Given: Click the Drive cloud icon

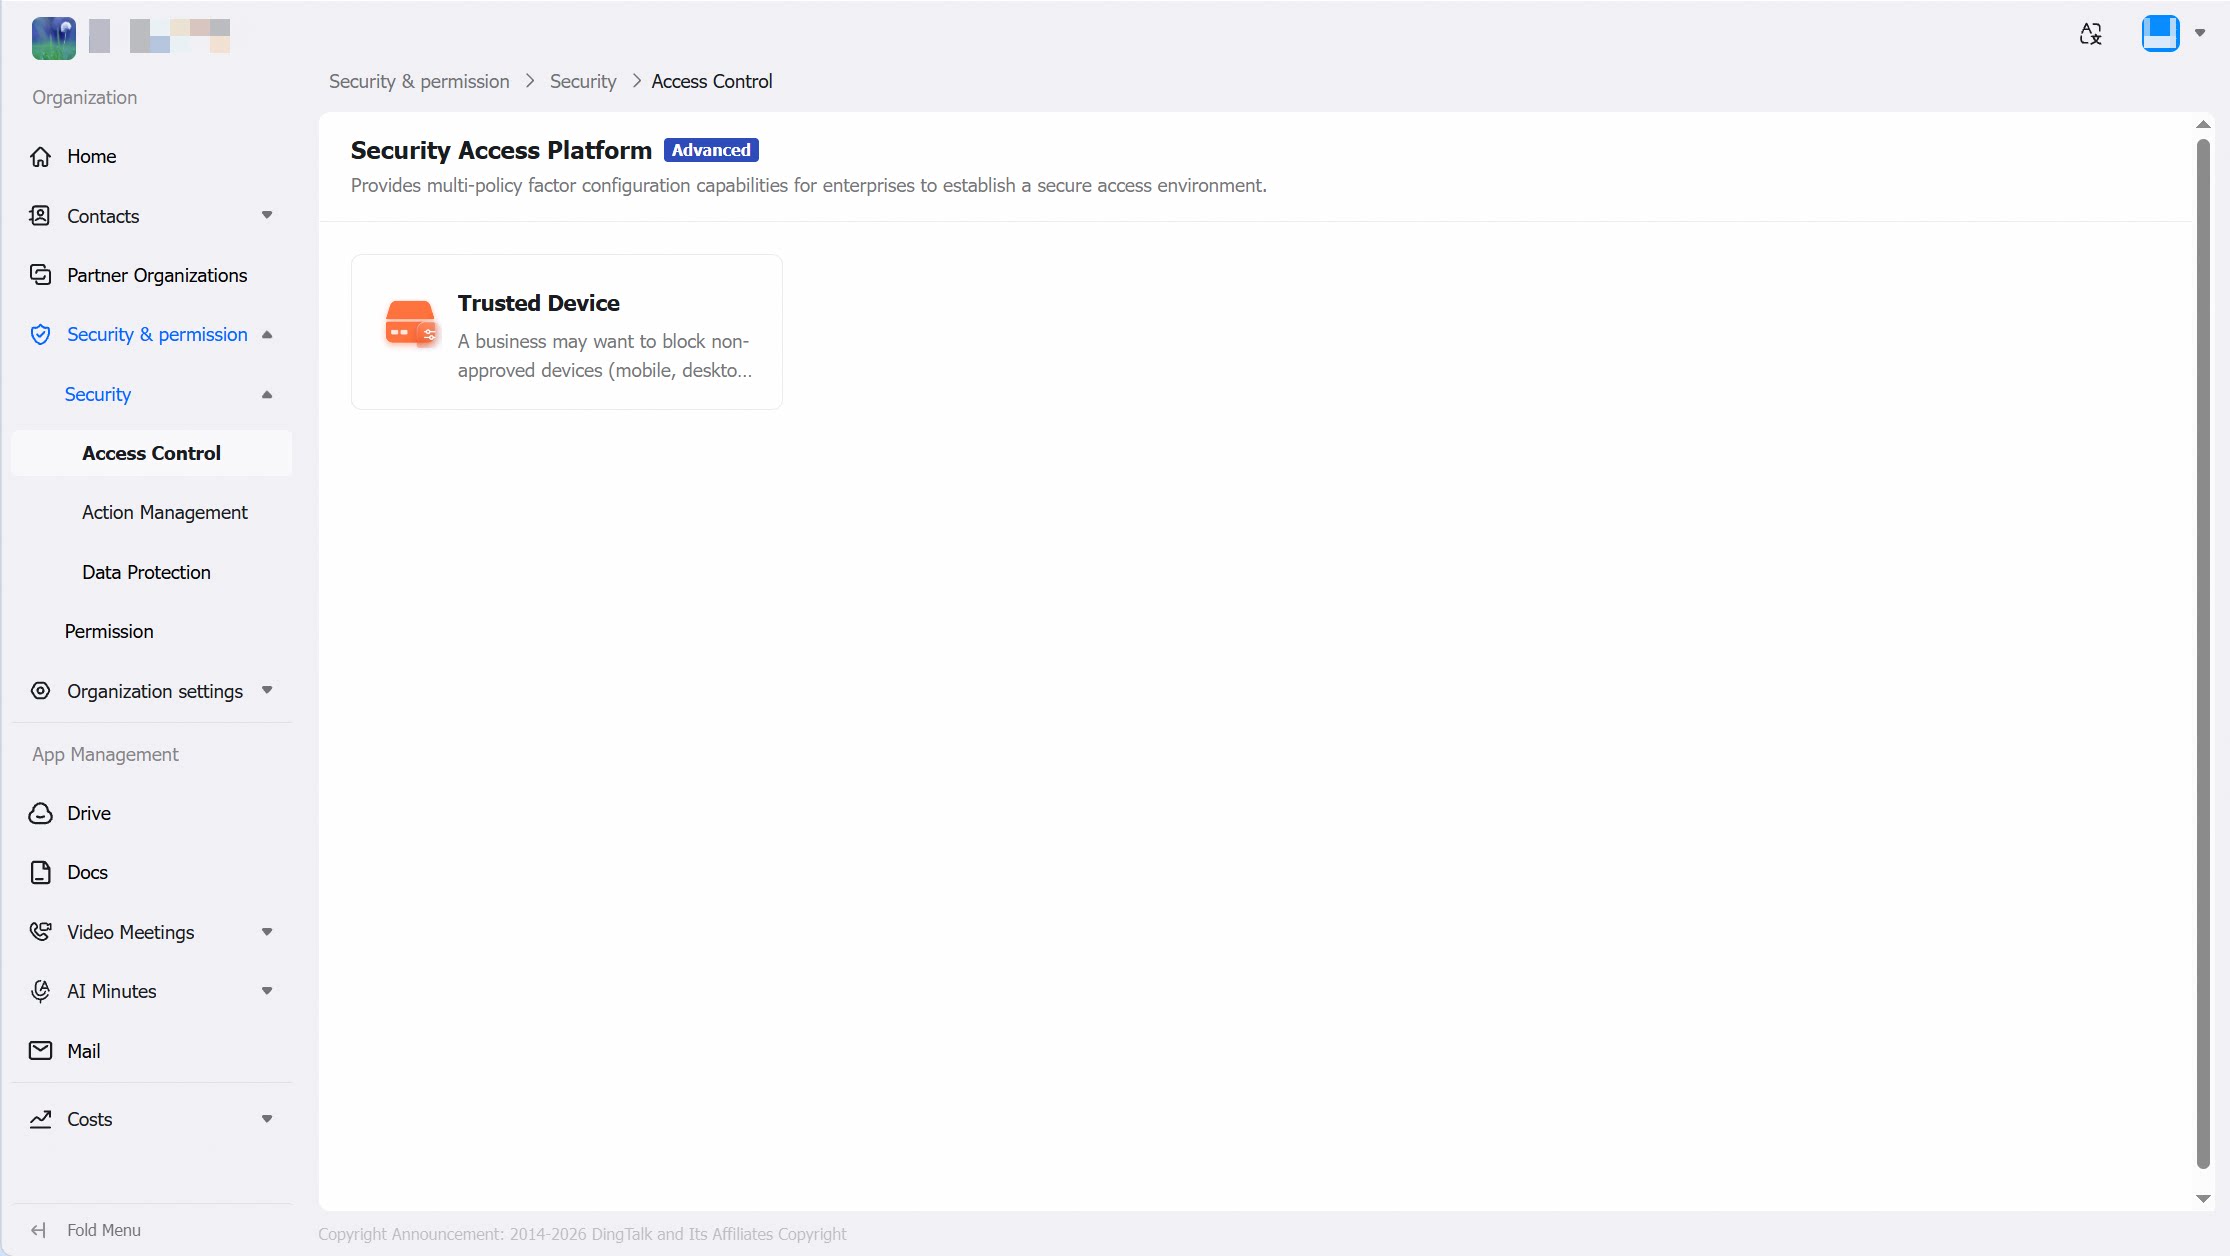Looking at the screenshot, I should pyautogui.click(x=40, y=813).
